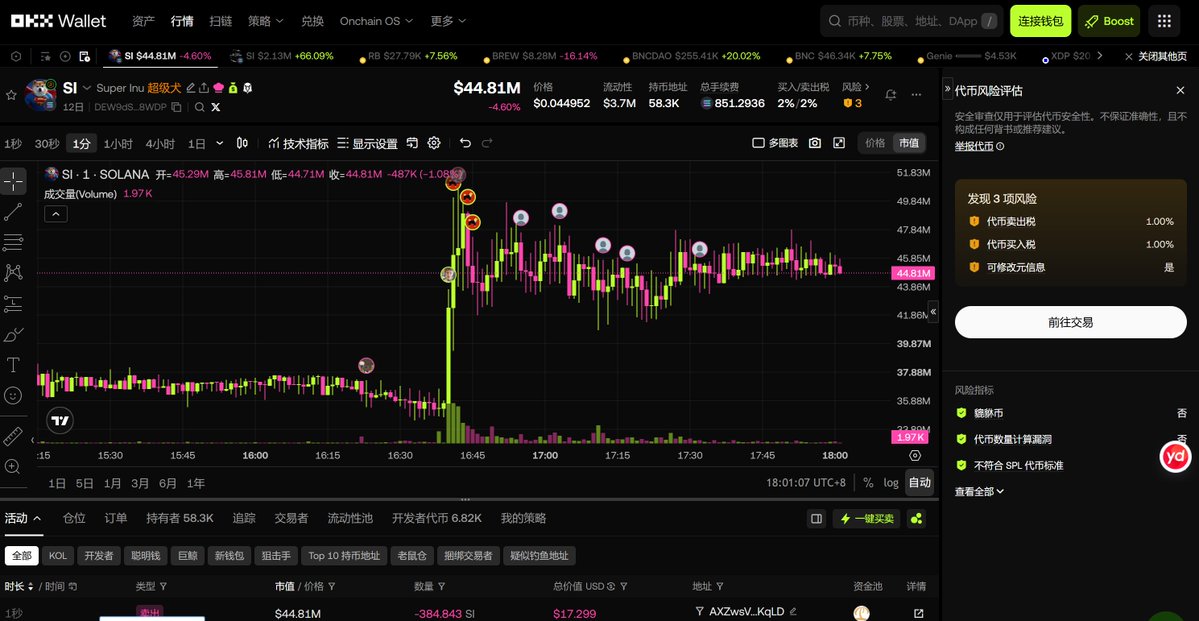
Task: Switch to the 流动性池 tab
Action: coord(349,518)
